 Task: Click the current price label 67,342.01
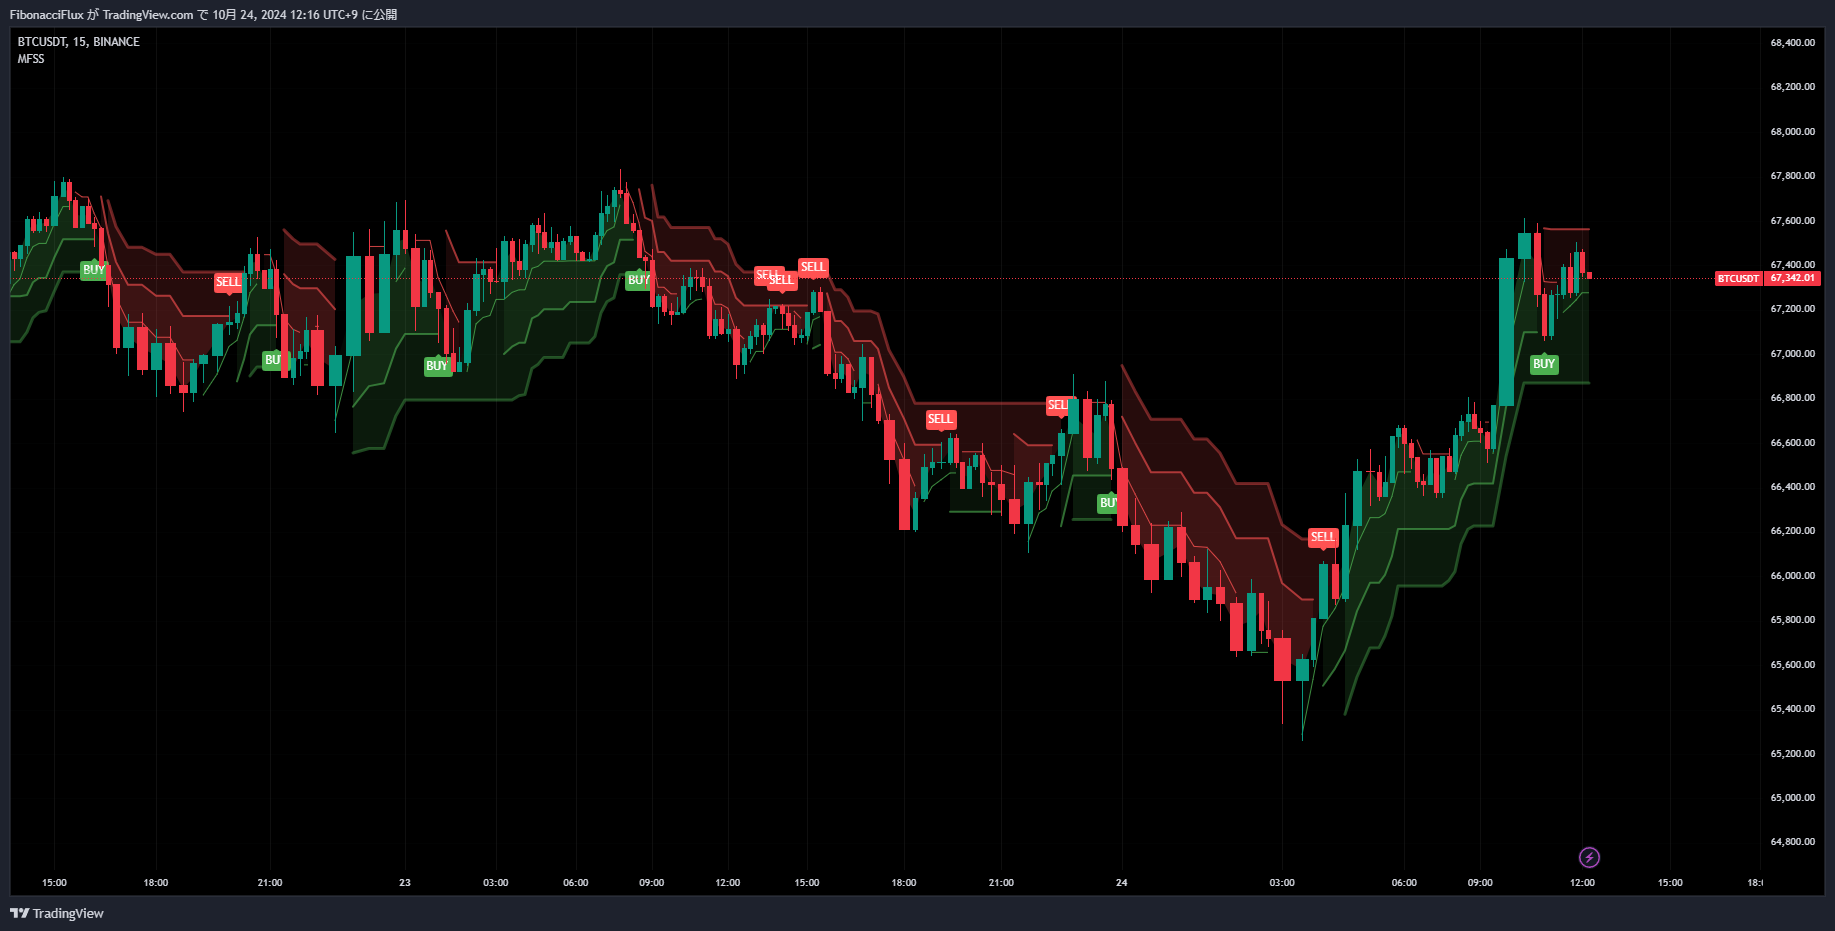[1792, 278]
